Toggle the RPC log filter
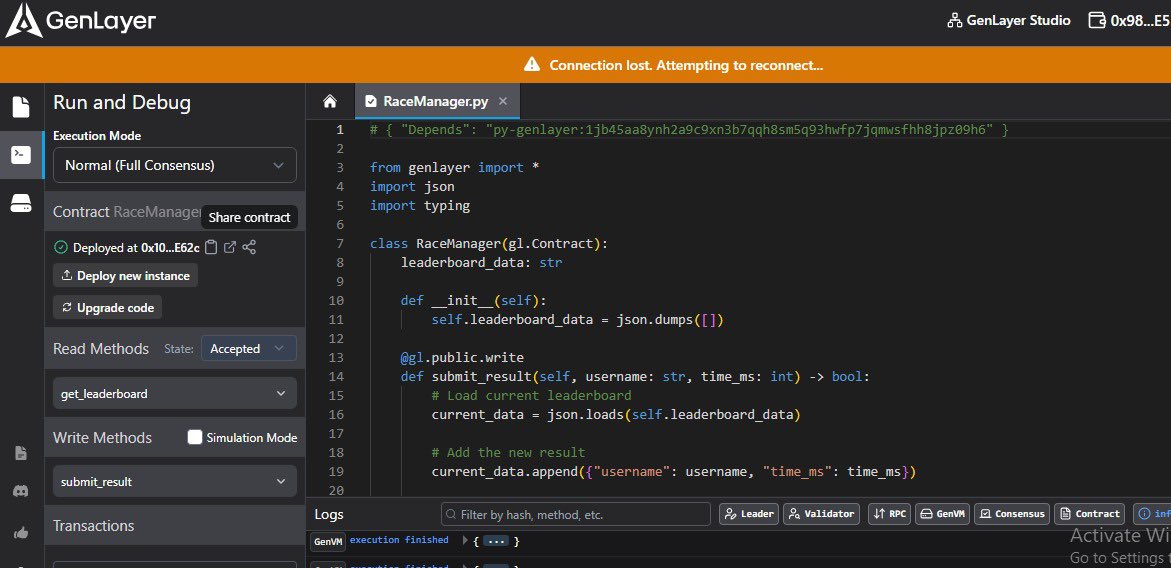Viewport: 1171px width, 568px height. tap(889, 514)
